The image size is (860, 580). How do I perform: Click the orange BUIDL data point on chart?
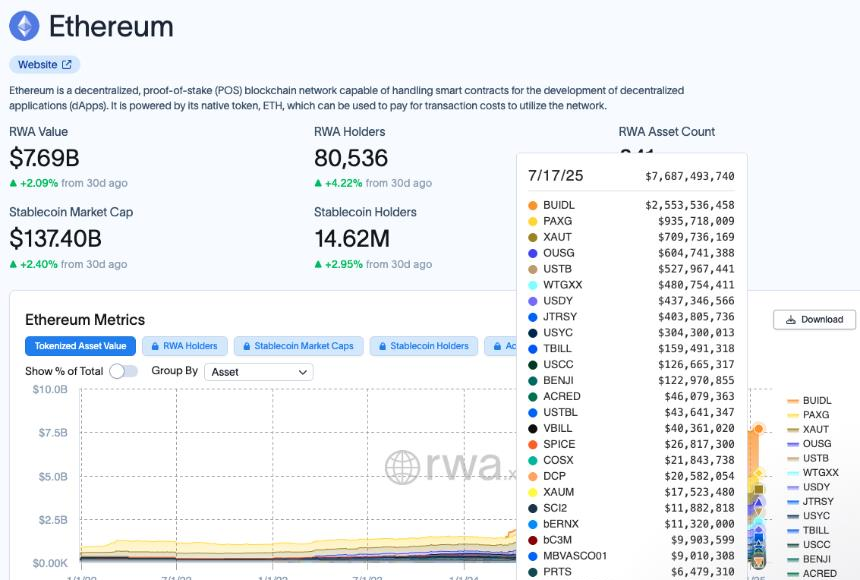pyautogui.click(x=758, y=429)
